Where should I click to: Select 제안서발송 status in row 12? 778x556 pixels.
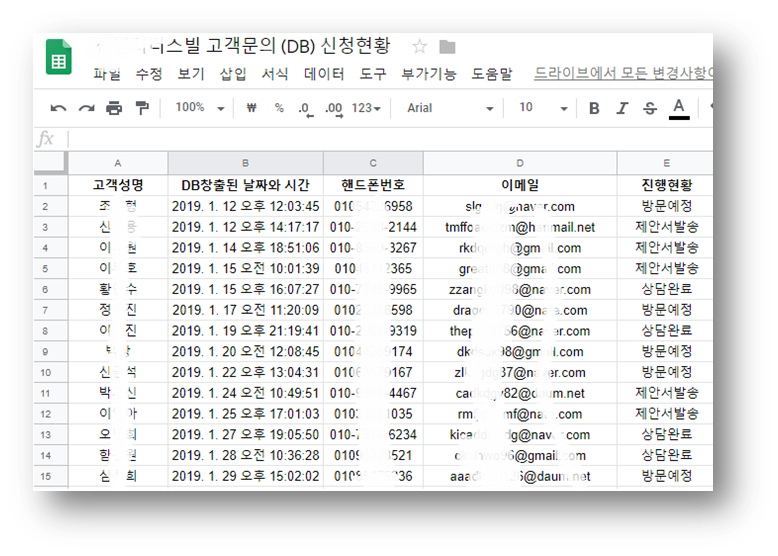click(x=666, y=414)
